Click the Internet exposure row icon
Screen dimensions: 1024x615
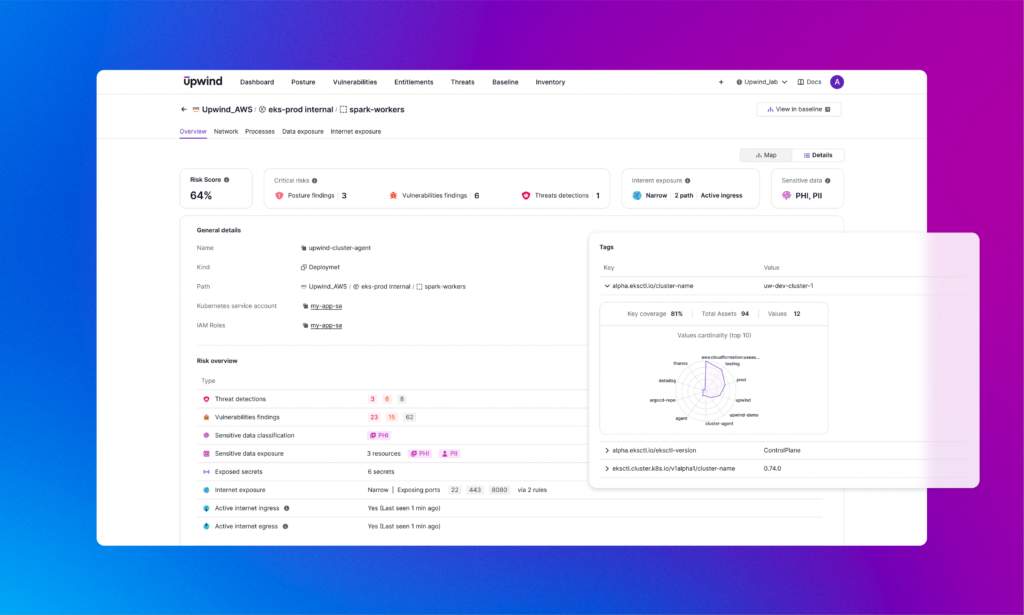click(x=206, y=490)
